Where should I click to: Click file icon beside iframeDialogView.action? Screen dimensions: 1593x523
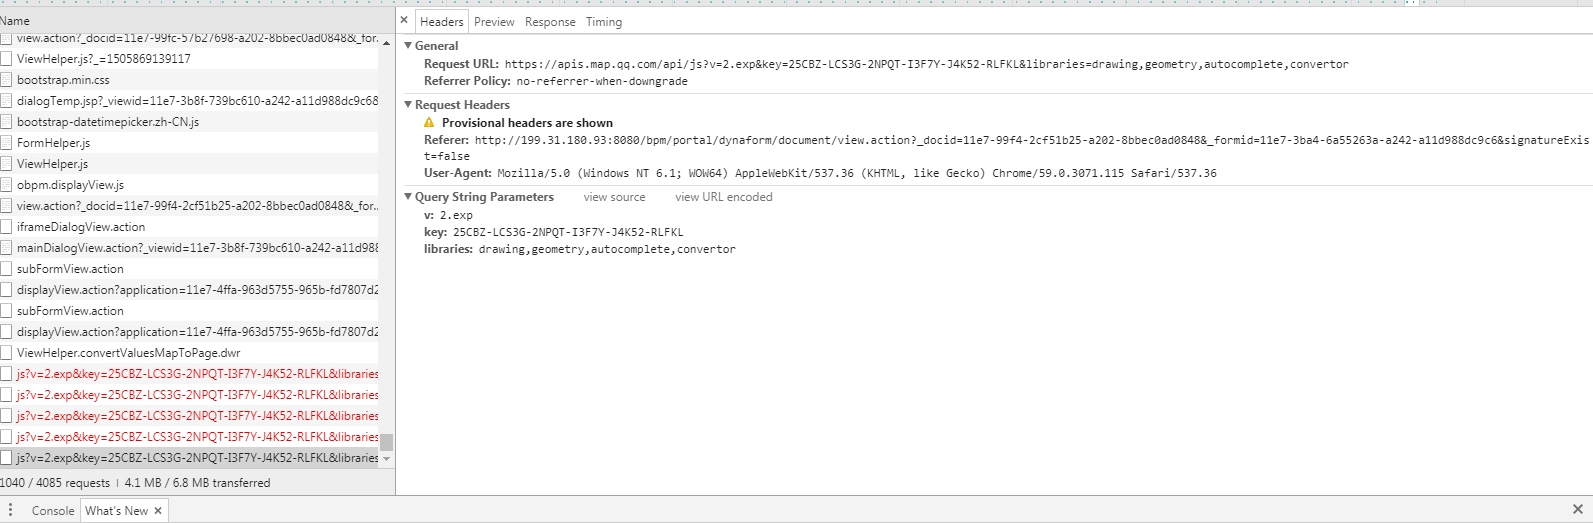pos(6,227)
